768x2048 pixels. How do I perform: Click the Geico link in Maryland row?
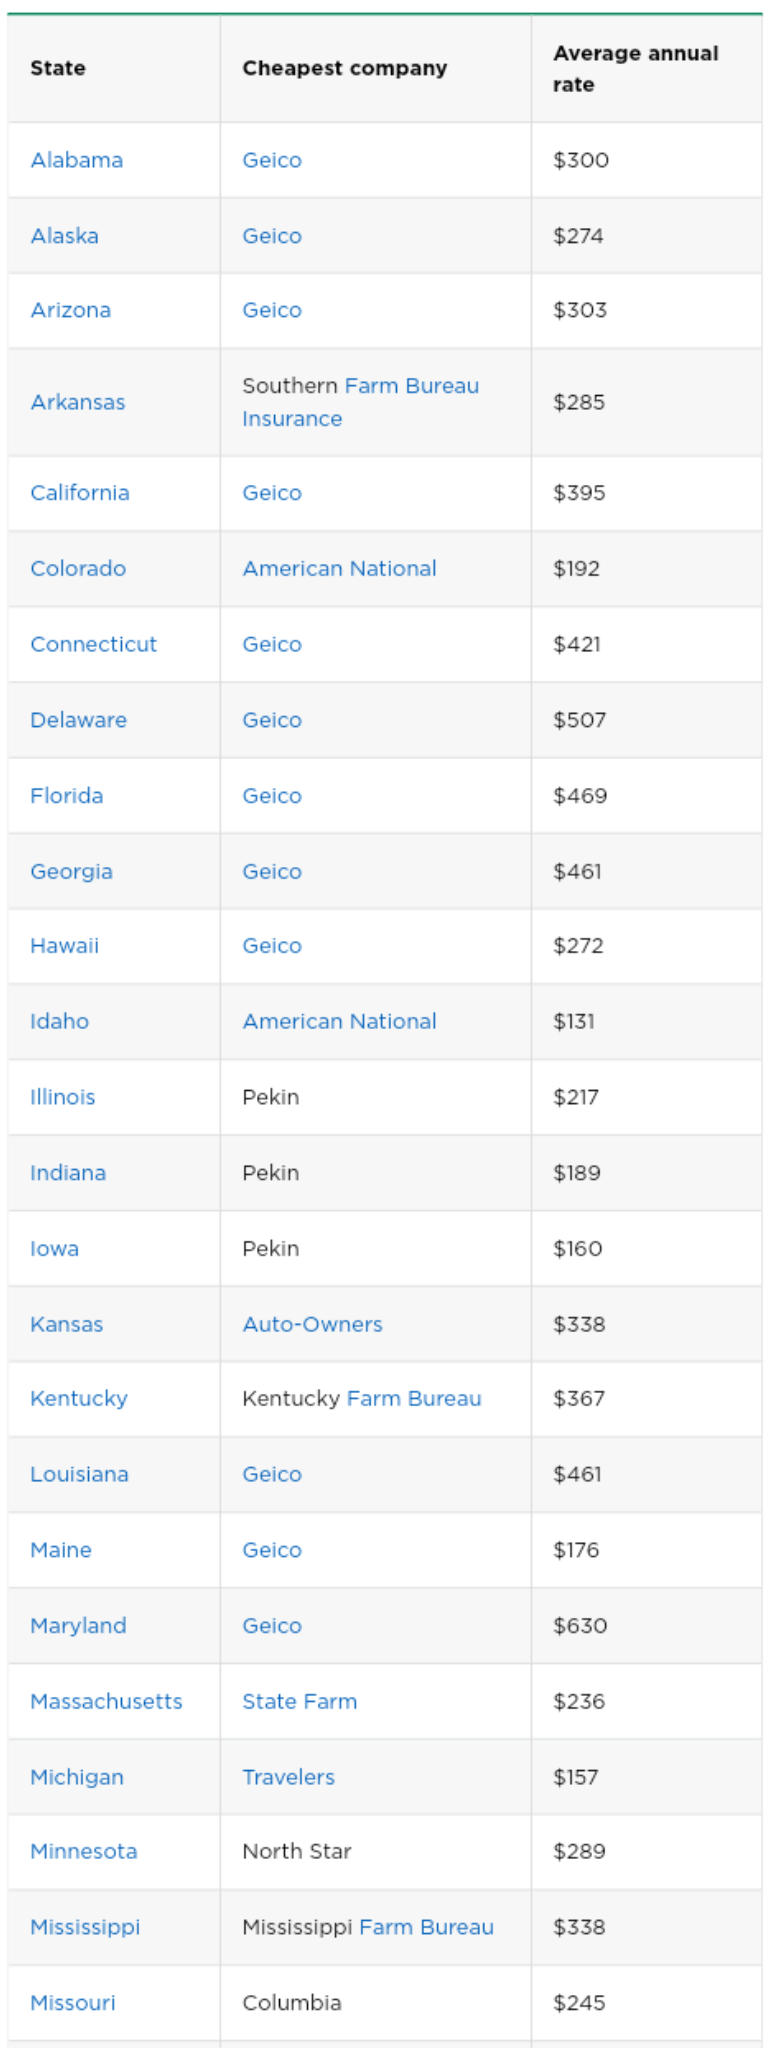271,1626
